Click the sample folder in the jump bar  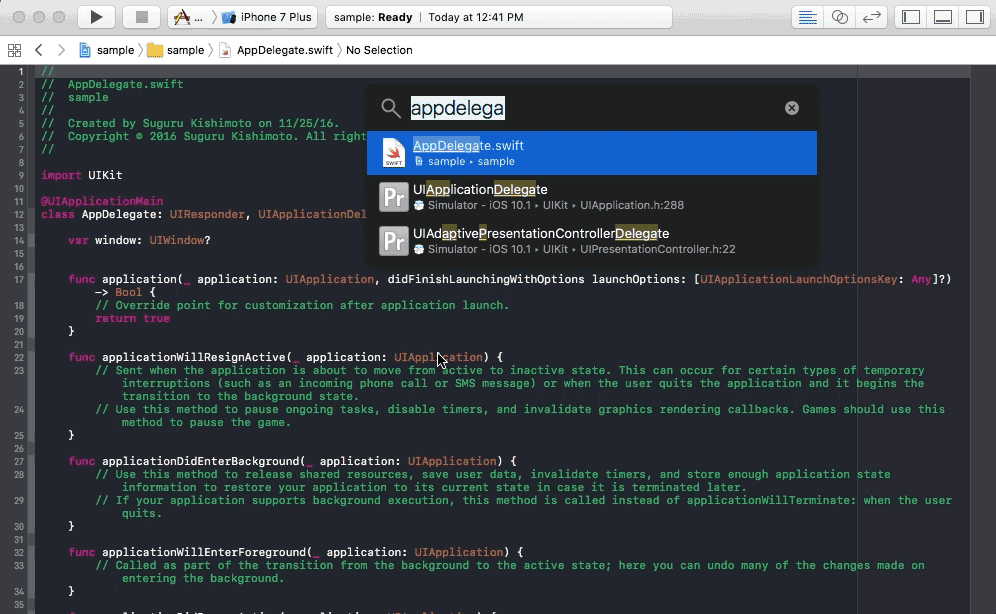(175, 50)
